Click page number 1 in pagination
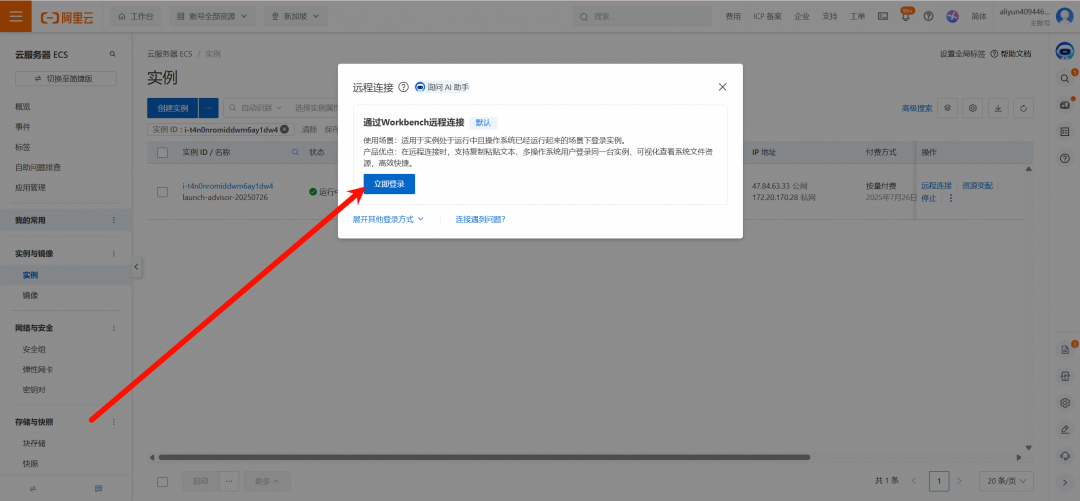Image resolution: width=1080 pixels, height=501 pixels. (x=939, y=480)
